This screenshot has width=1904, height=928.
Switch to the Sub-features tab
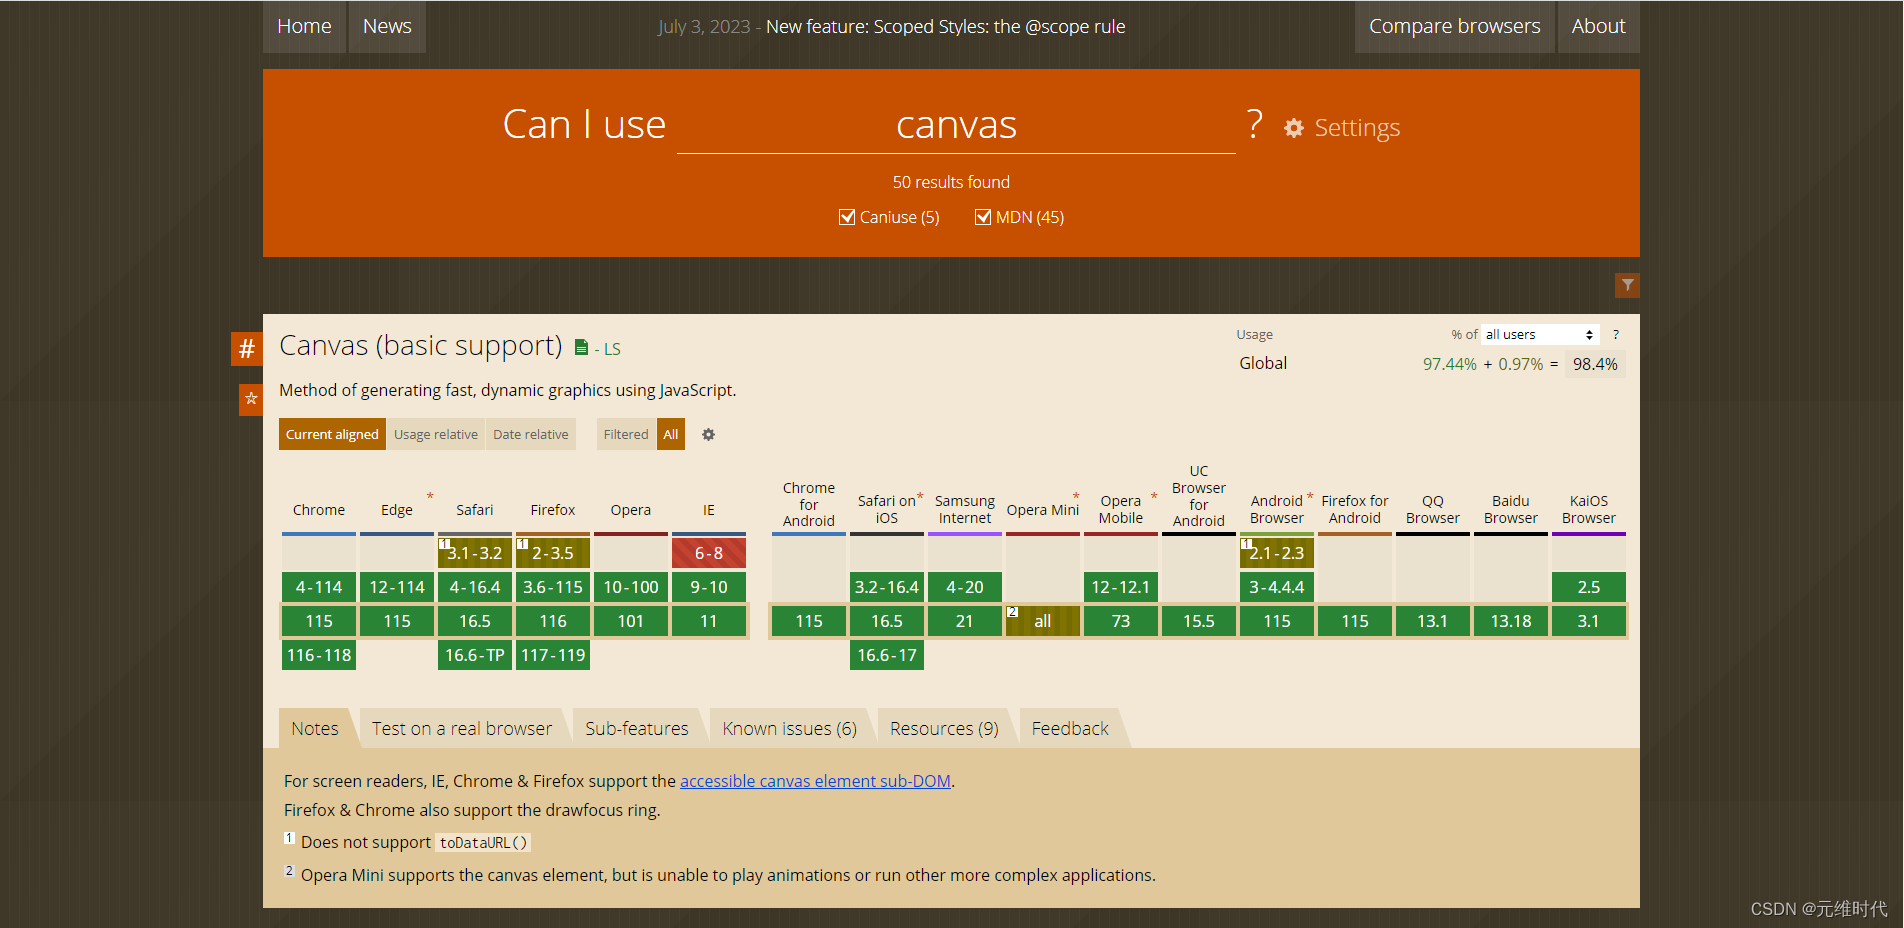(637, 729)
